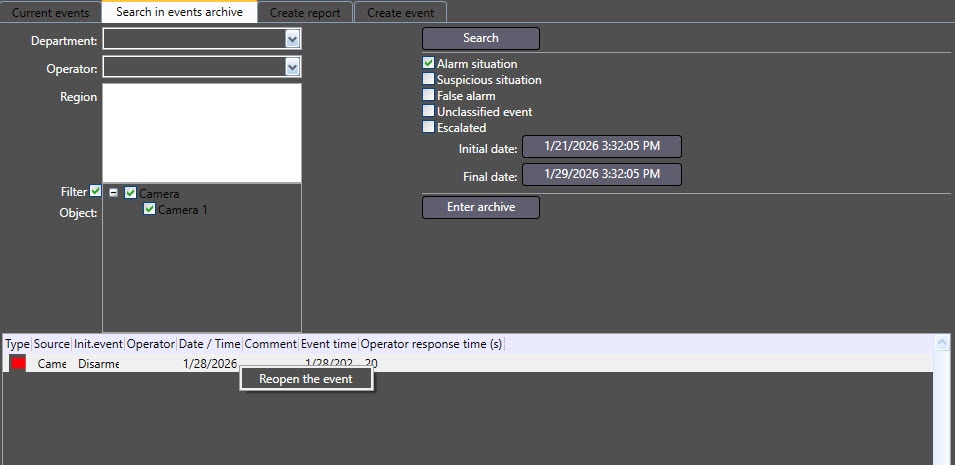This screenshot has height=465, width=955.
Task: Click the Final date field
Action: pos(601,174)
